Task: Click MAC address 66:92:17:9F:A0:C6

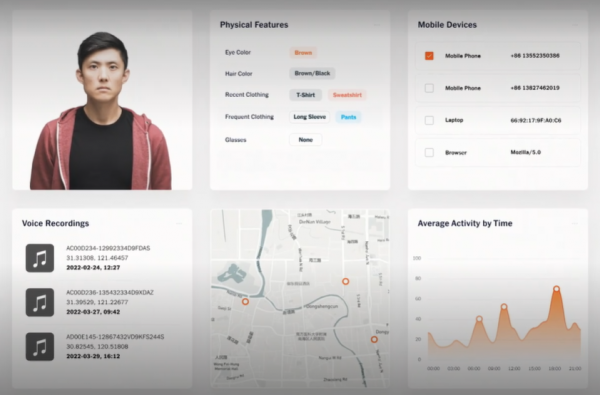Action: tap(536, 120)
